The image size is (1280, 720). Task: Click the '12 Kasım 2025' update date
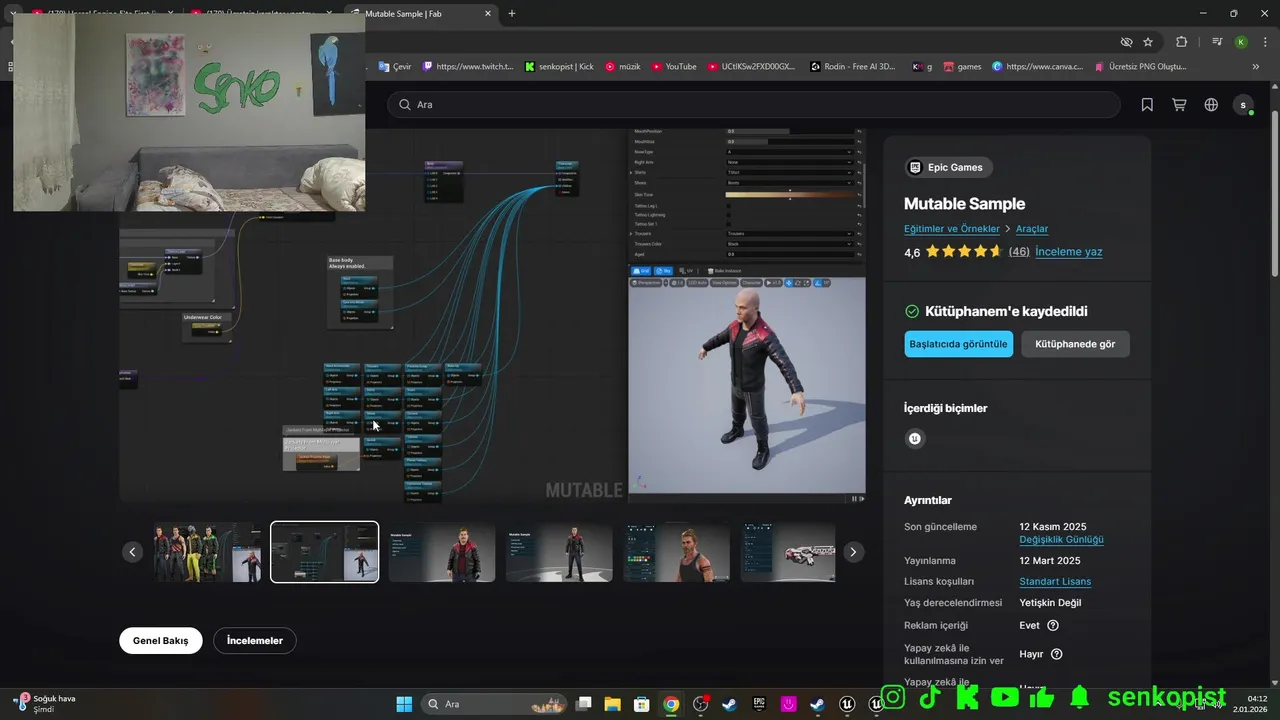tap(1053, 527)
